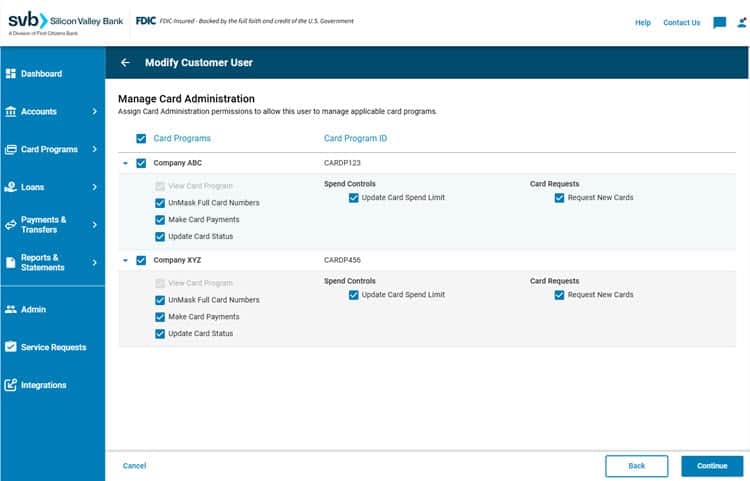Expand the Card Programs menu chevron
This screenshot has width=750, height=481.
(95, 149)
